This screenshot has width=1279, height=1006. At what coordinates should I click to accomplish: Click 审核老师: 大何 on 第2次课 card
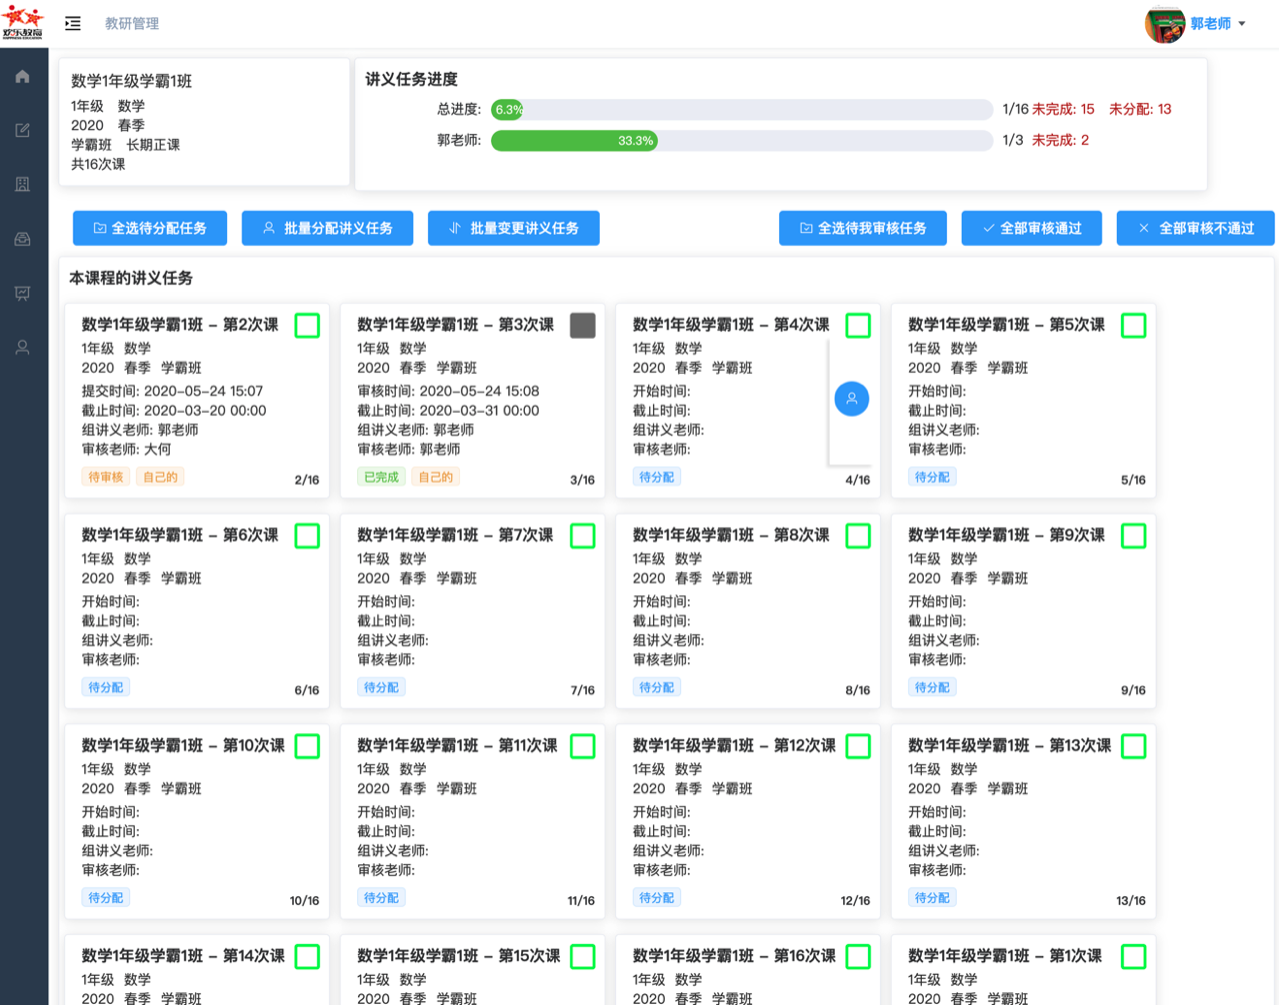(127, 449)
